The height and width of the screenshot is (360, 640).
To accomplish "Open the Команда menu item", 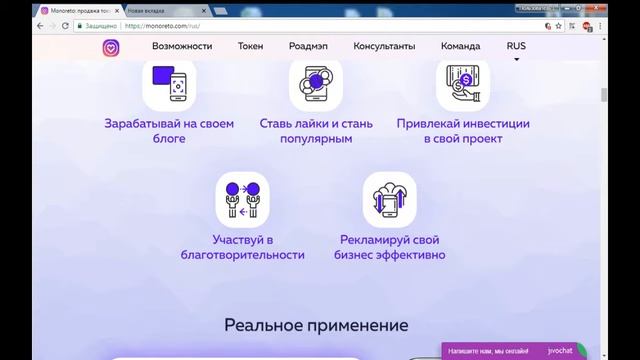I will [x=460, y=46].
